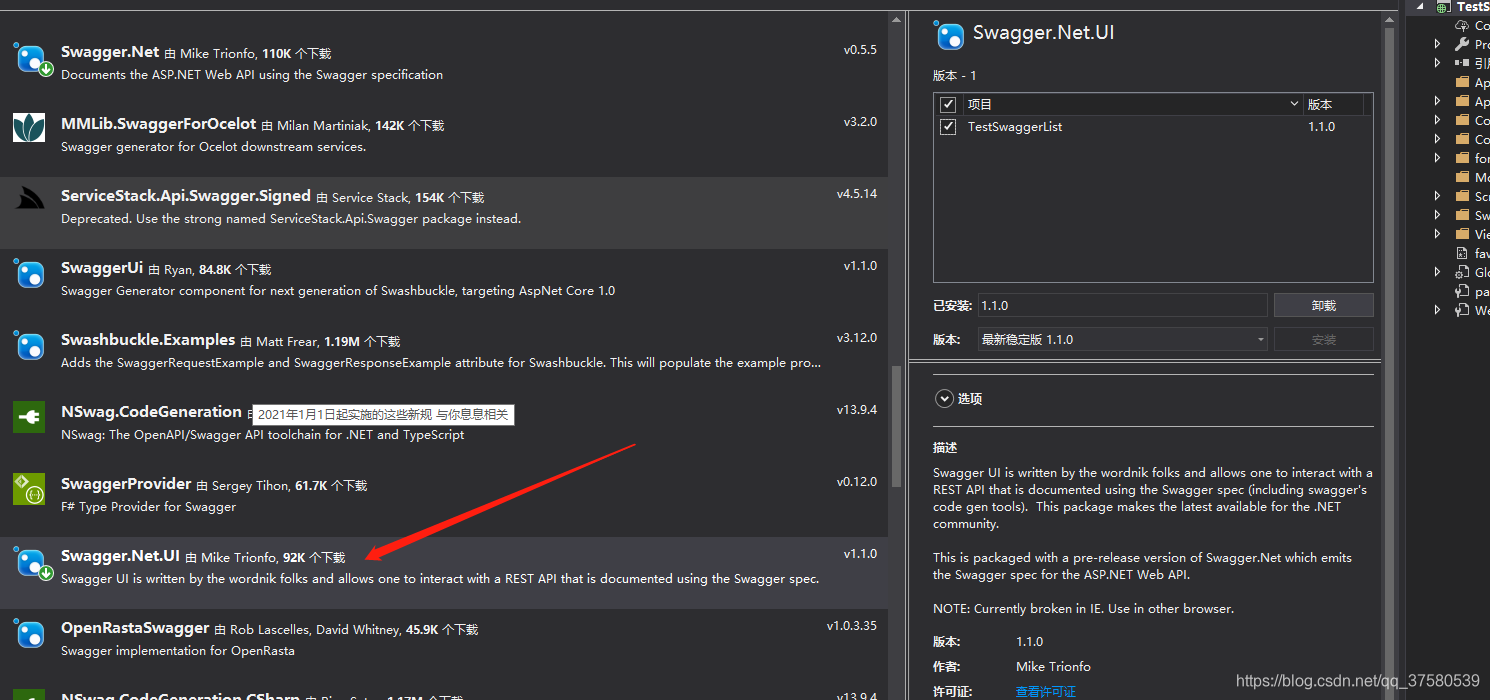
Task: Click the Swashbuckle.Examples package icon
Action: pyautogui.click(x=29, y=344)
